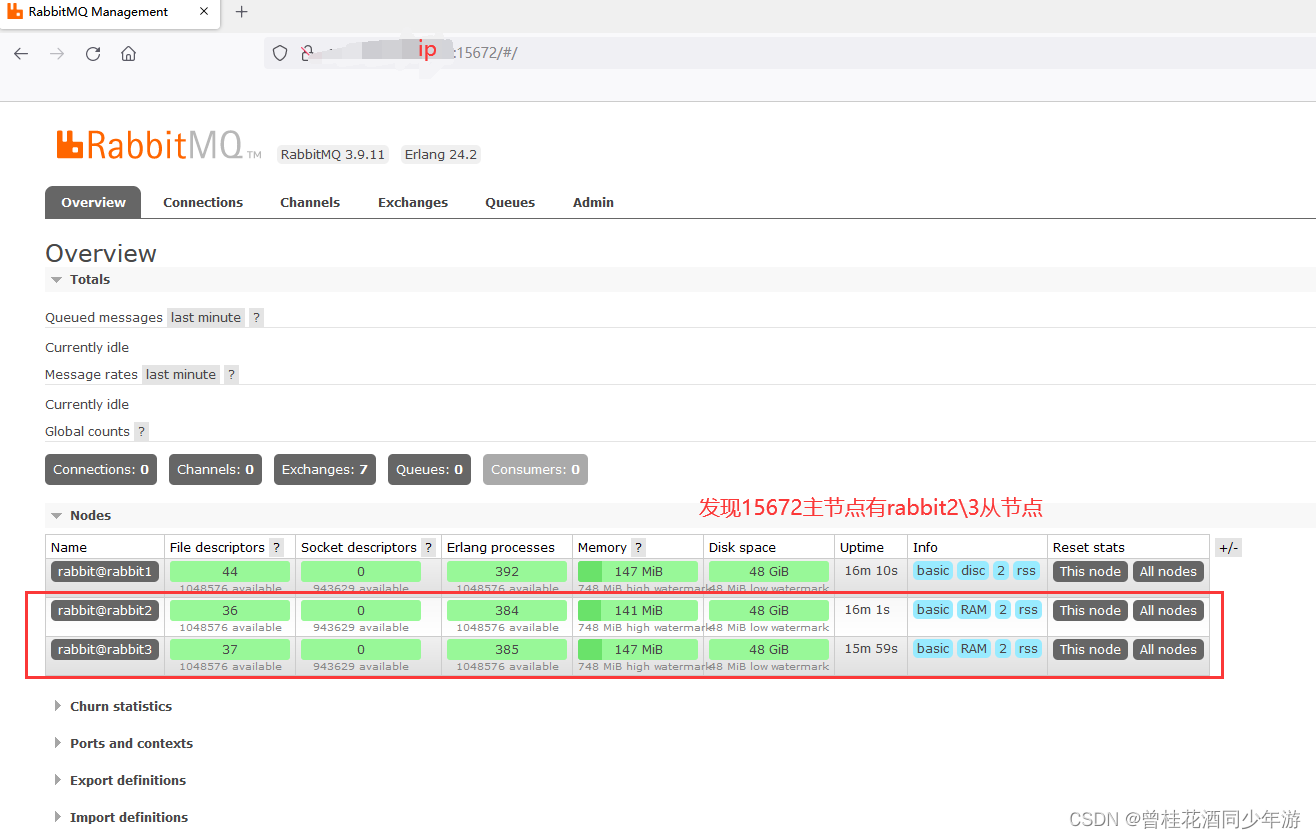Reset stats on All nodes in rabbit2 row
Viewport: 1316px width, 839px height.
1168,610
